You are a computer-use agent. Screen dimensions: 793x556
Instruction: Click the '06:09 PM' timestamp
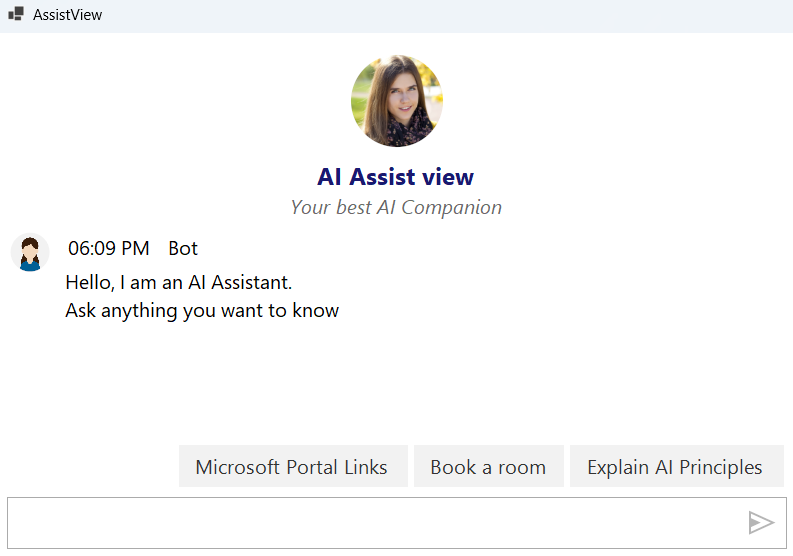click(109, 248)
